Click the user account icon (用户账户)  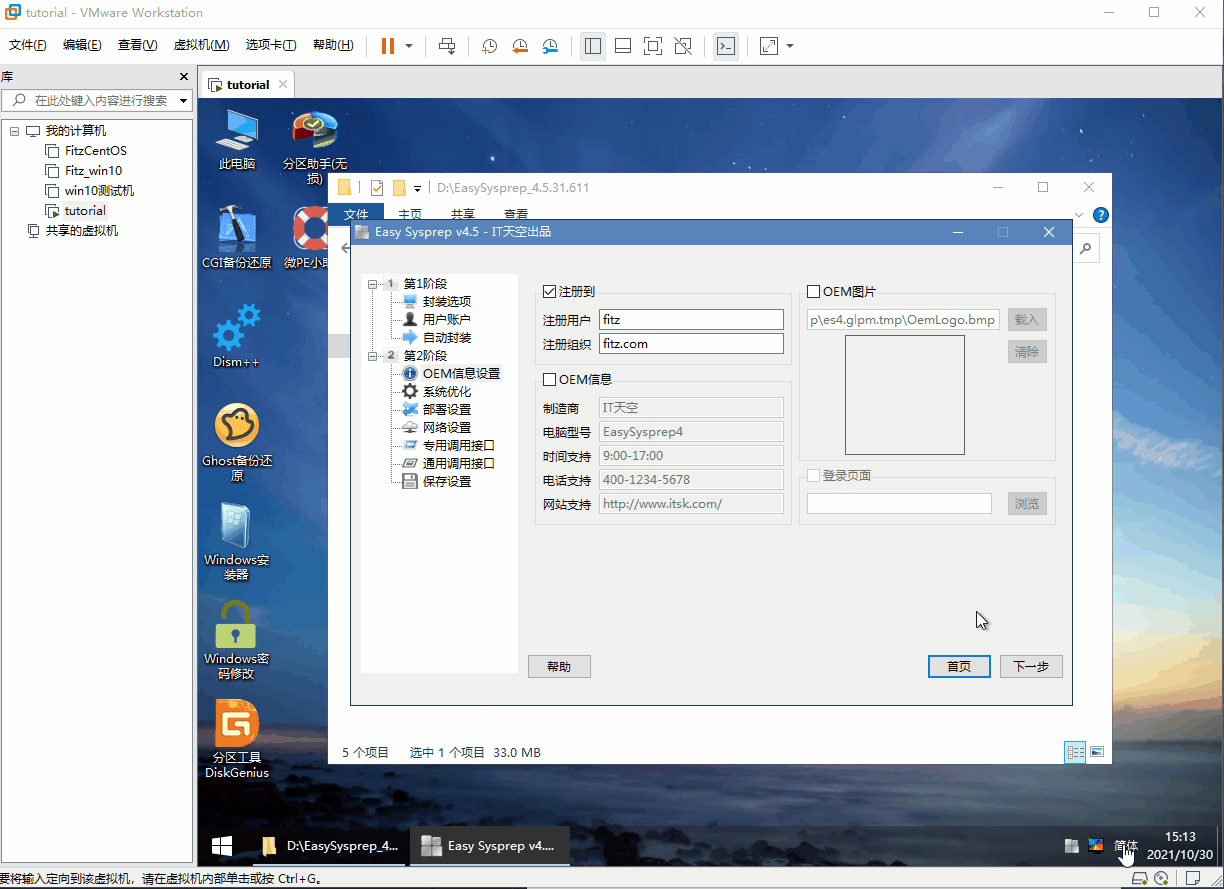410,320
